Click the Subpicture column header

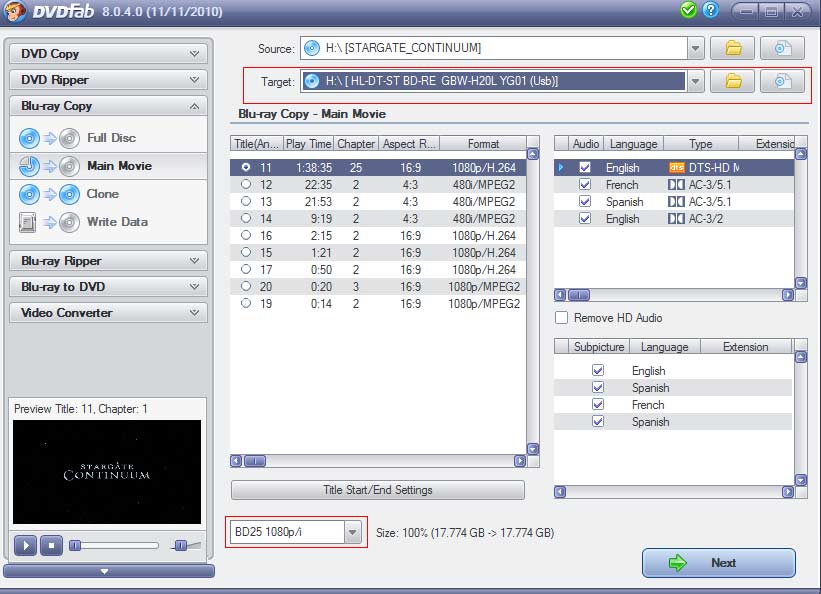[598, 347]
